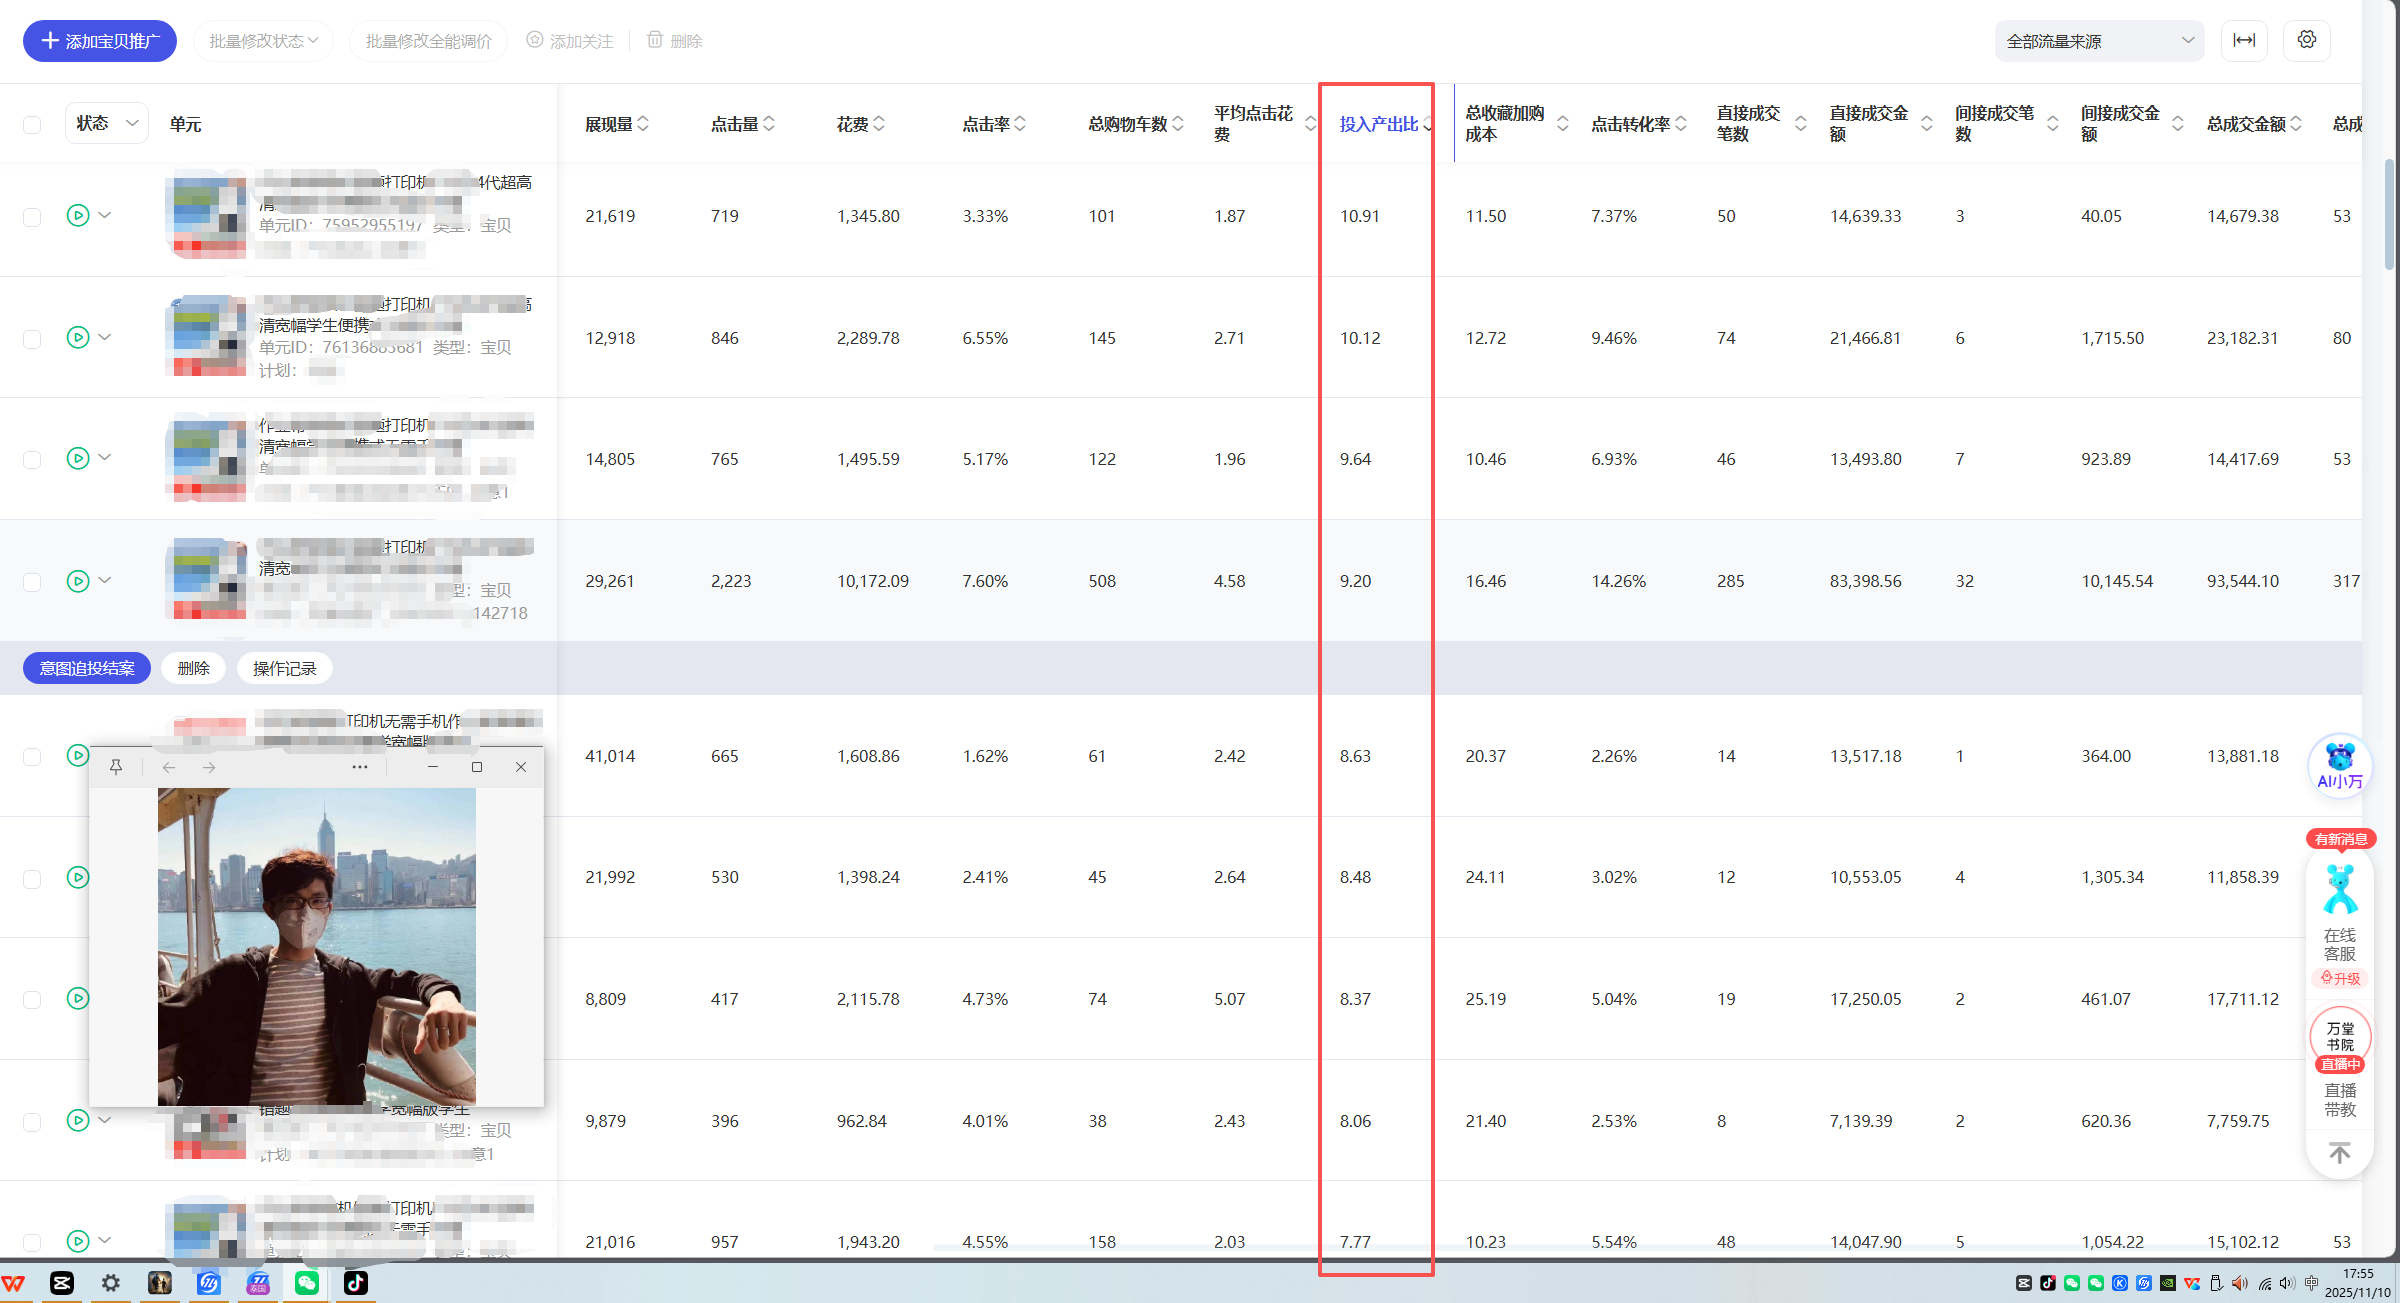
Task: Expand status chevron for the 21,016 row
Action: [x=105, y=1240]
